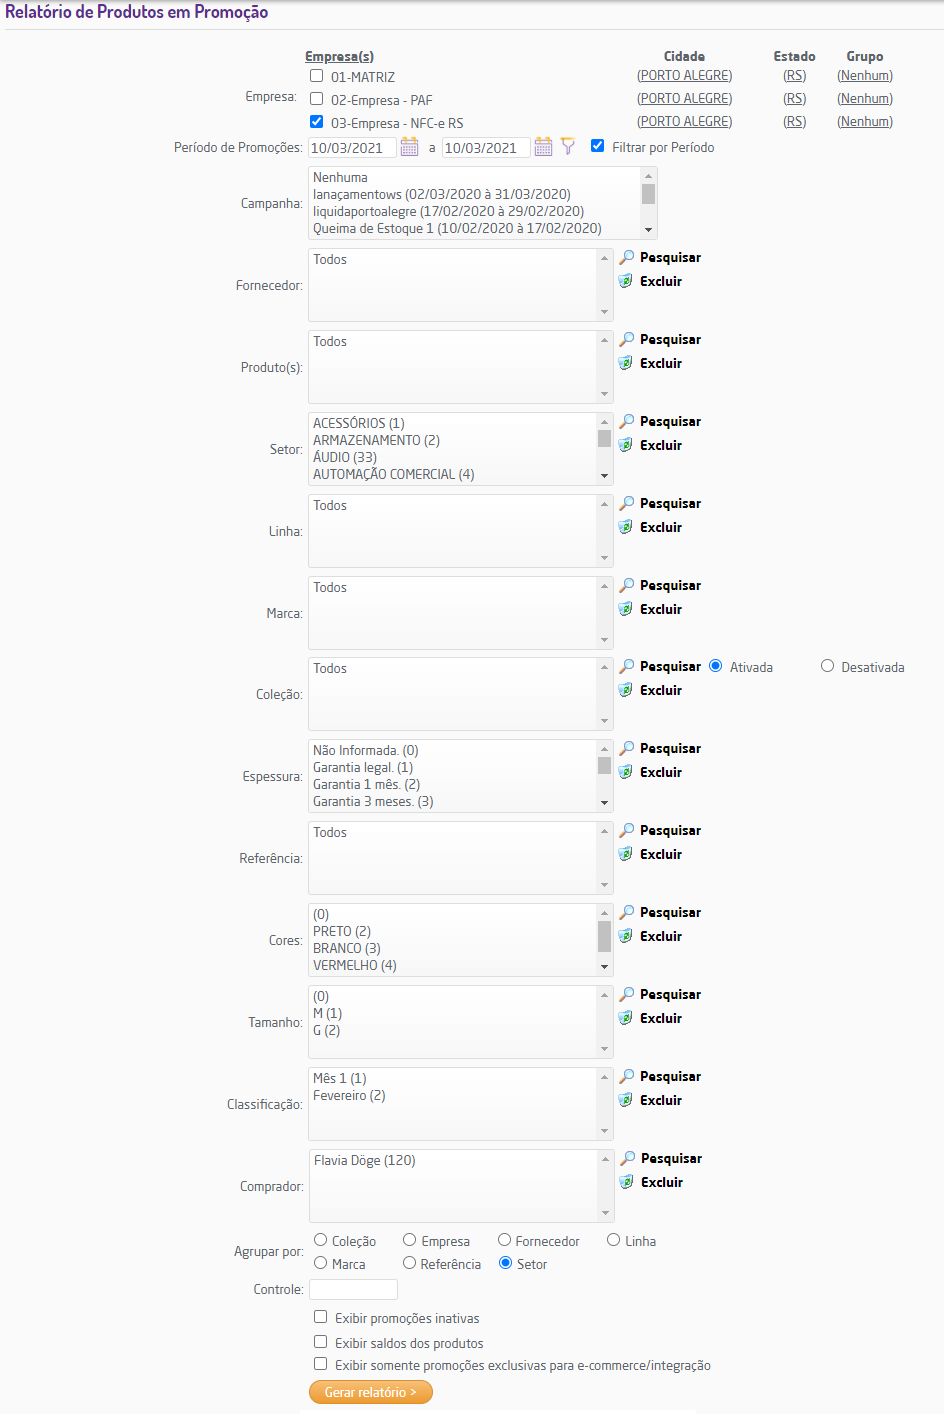Click the Marca Excluir trash icon
944x1414 pixels.
[x=626, y=609]
